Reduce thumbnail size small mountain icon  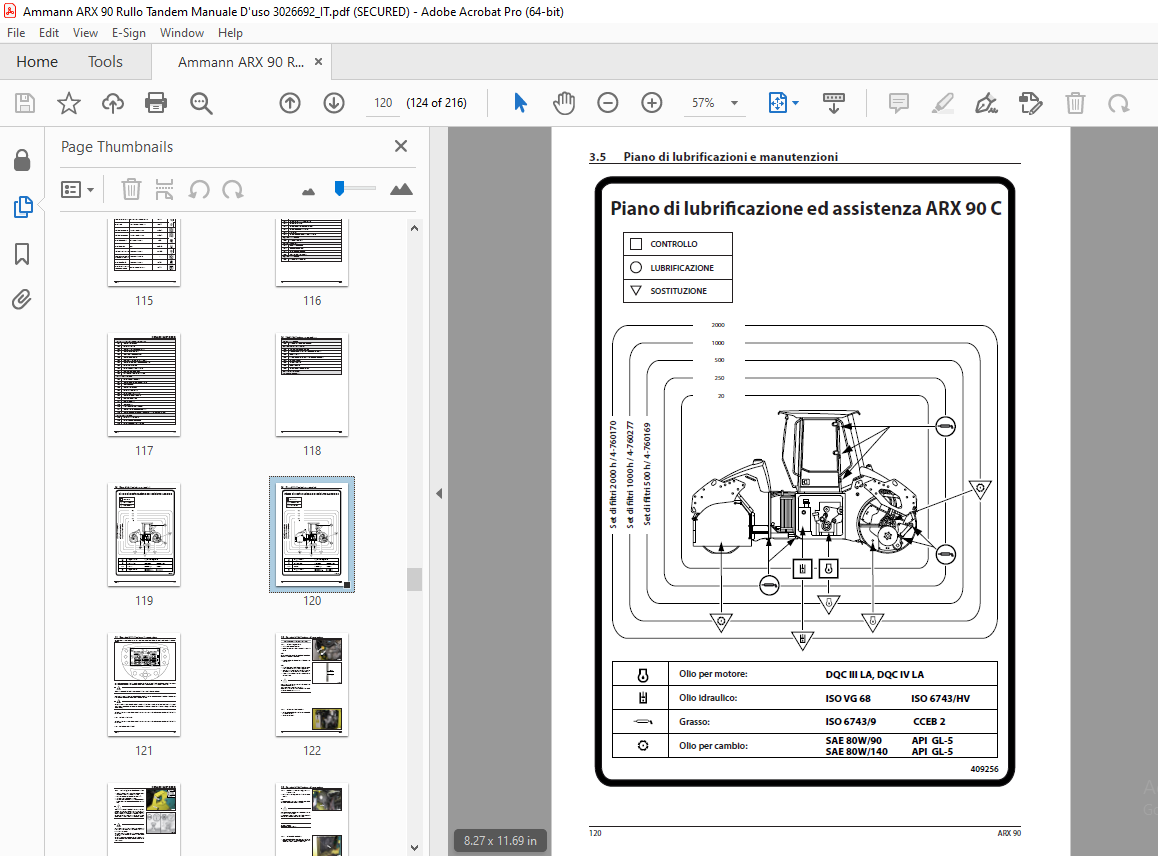point(309,191)
